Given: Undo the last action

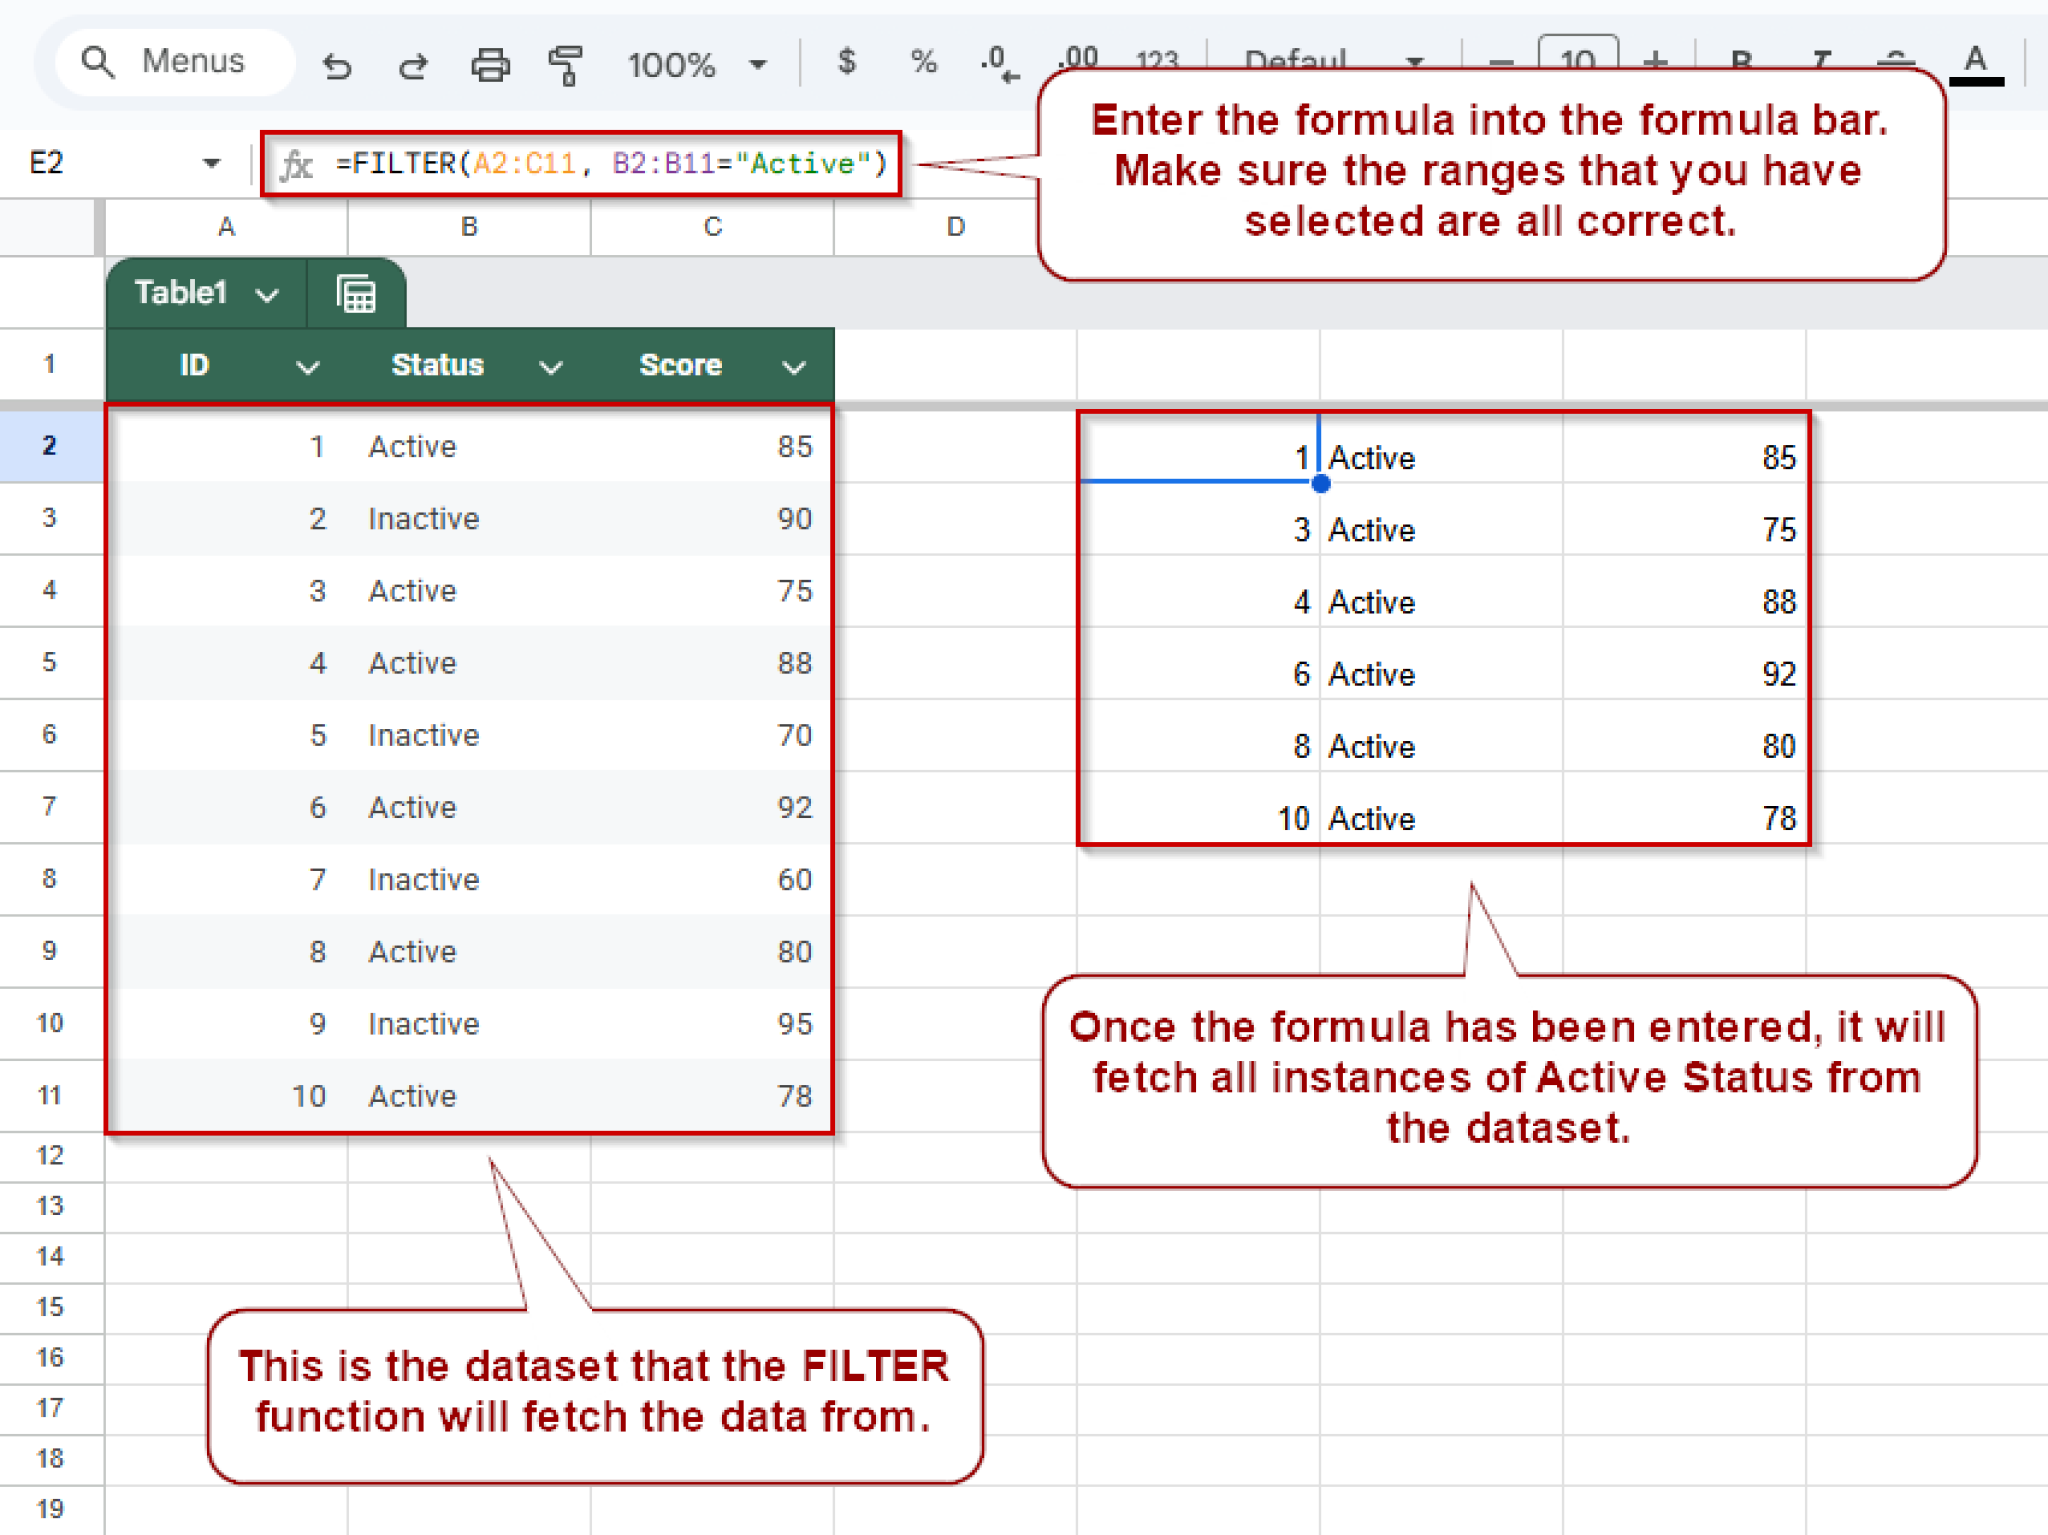Looking at the screenshot, I should click(338, 63).
